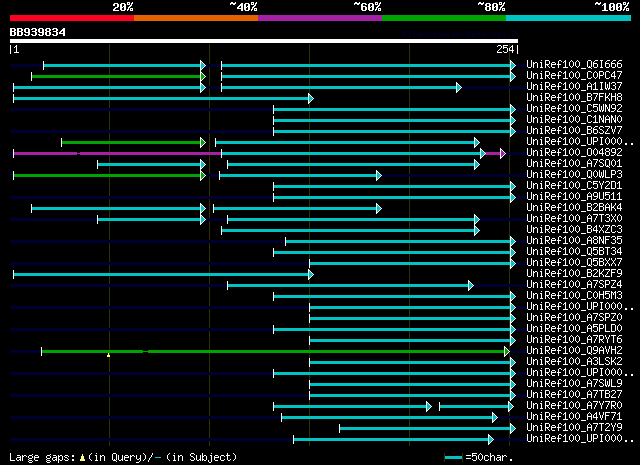Click the yellow query gap marker in Q9AVH2 row
Screen dimensions: 640x465
click(109, 355)
